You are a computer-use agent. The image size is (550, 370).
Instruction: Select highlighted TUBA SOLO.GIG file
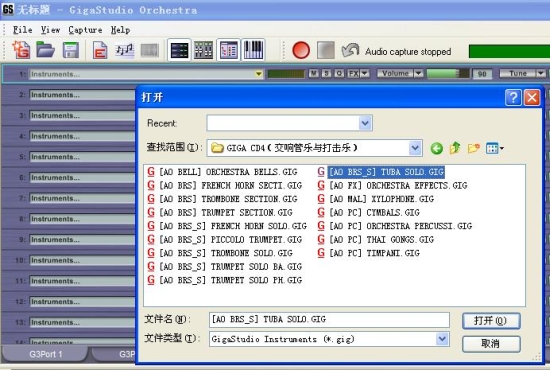386,172
